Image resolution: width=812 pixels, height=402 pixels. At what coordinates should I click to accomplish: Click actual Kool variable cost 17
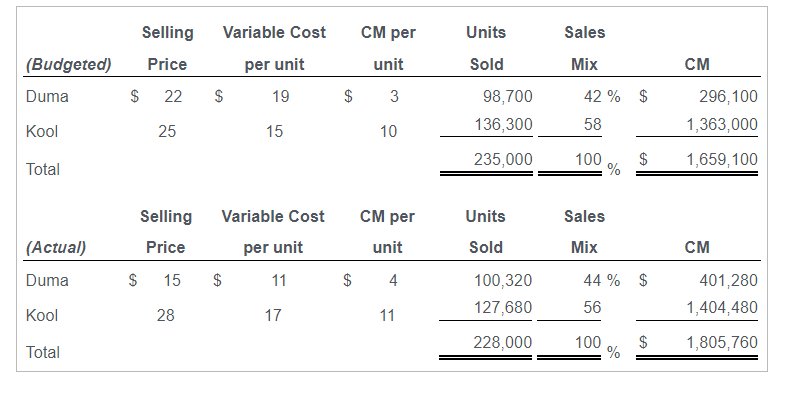(x=273, y=315)
